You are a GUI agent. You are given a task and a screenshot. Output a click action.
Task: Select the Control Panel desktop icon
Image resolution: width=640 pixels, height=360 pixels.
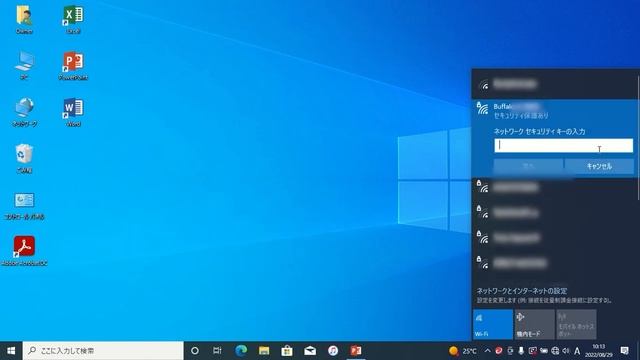click(24, 205)
